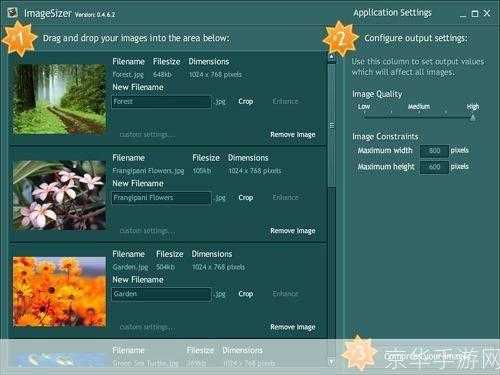Screen dimensions: 500x375
Task: Click the Maximum width field
Action: click(x=434, y=151)
